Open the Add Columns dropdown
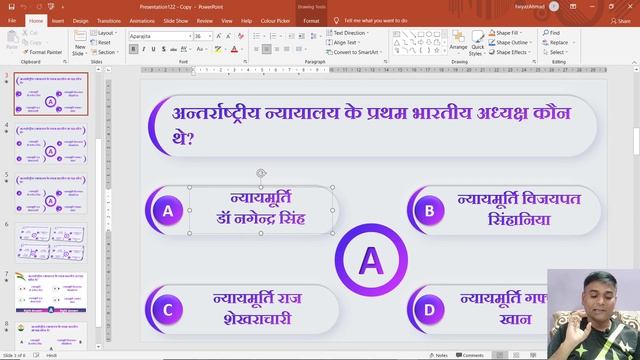Screen dimensions: 640x360 (301, 49)
